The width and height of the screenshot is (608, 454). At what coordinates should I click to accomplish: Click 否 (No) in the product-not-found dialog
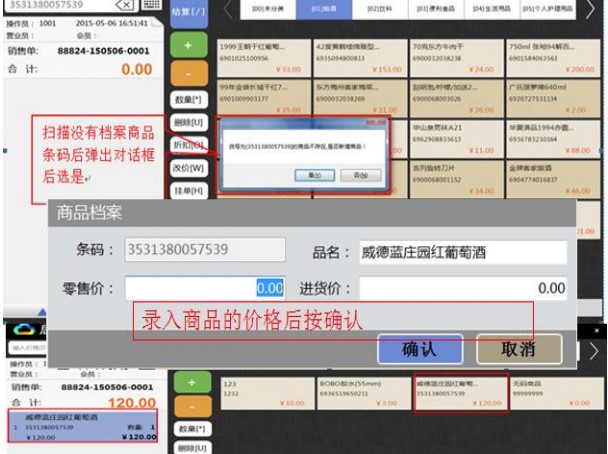361,175
